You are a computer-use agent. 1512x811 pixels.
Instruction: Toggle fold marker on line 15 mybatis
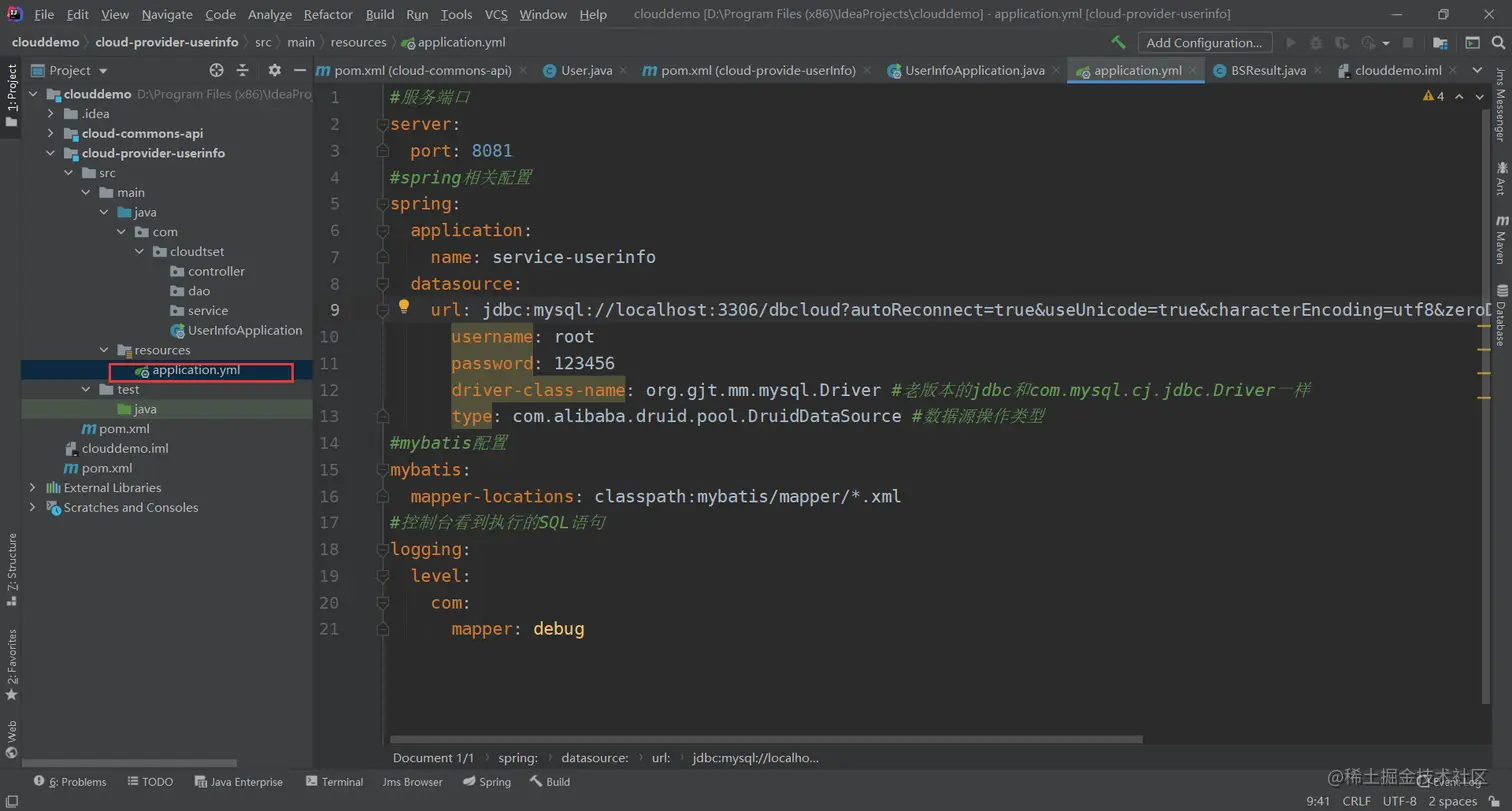tap(381, 469)
